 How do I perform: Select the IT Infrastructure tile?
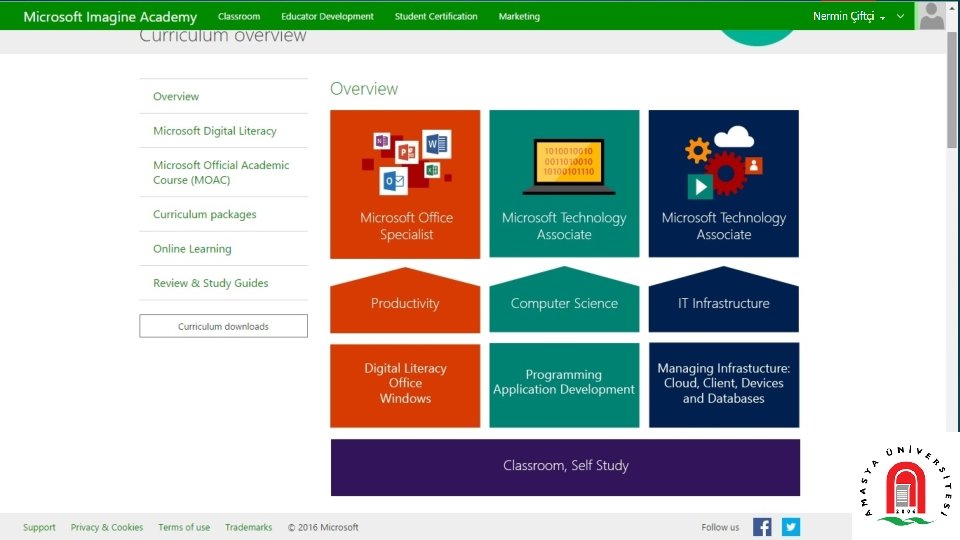coord(724,300)
